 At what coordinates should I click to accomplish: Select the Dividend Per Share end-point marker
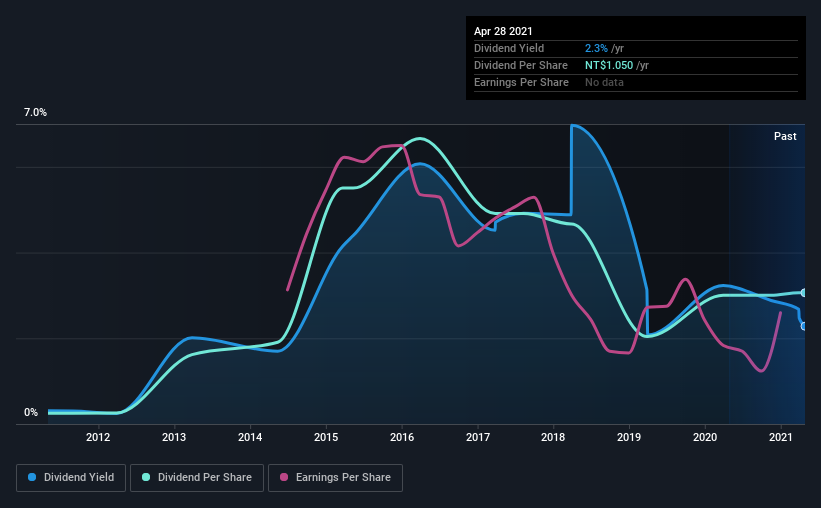pos(804,293)
